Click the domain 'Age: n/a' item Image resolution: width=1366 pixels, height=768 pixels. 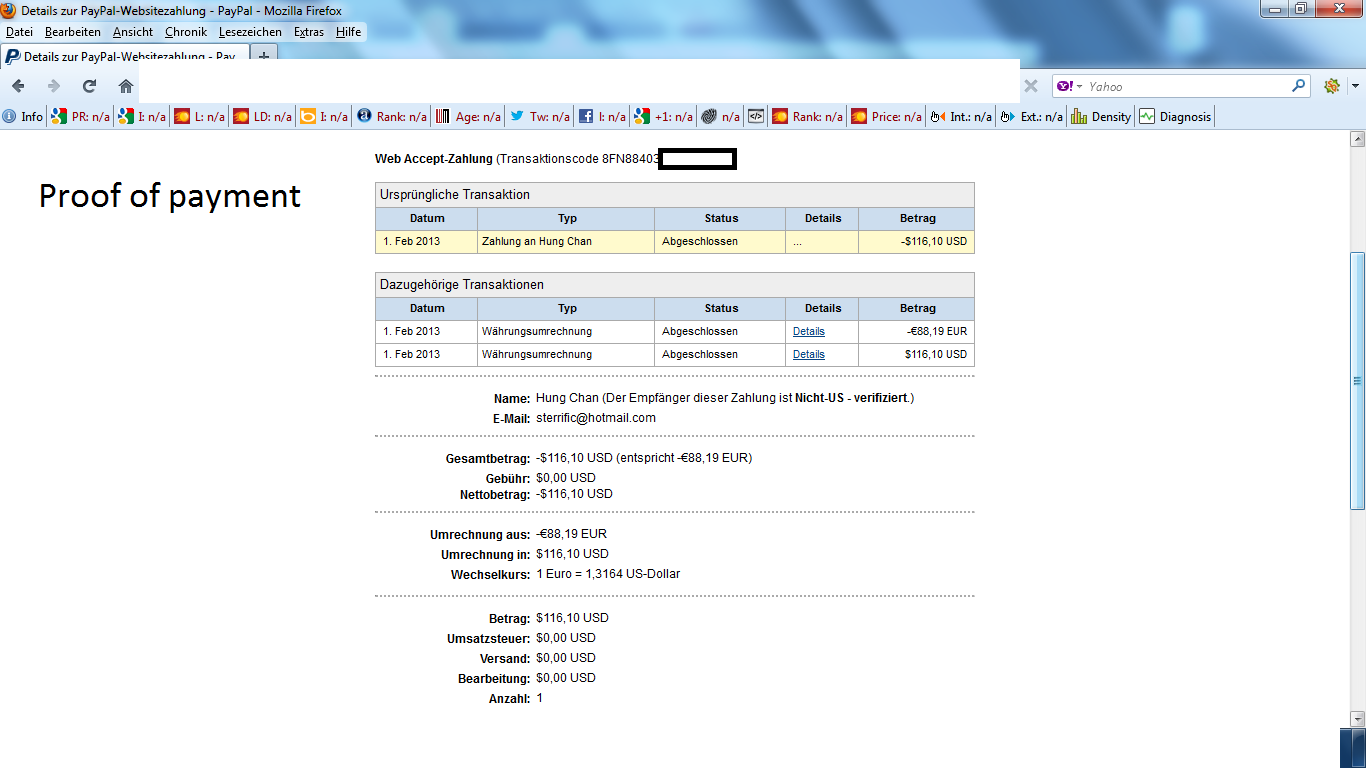[x=468, y=117]
